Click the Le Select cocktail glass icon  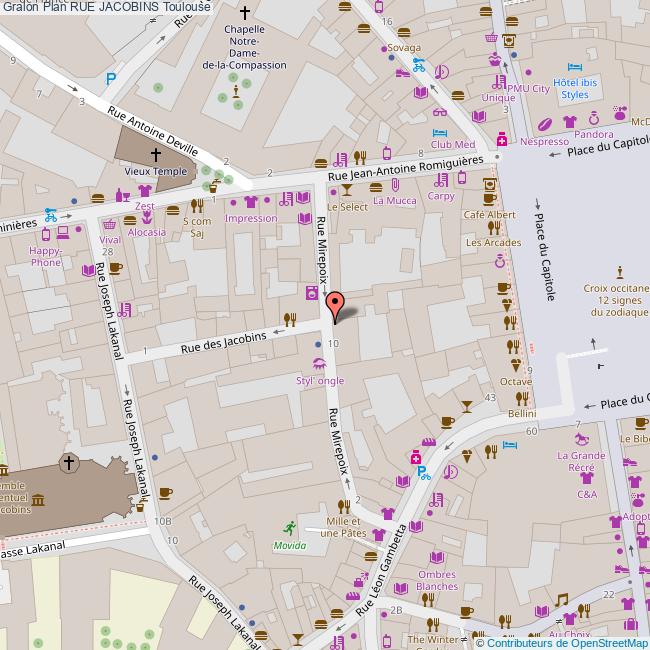click(347, 189)
